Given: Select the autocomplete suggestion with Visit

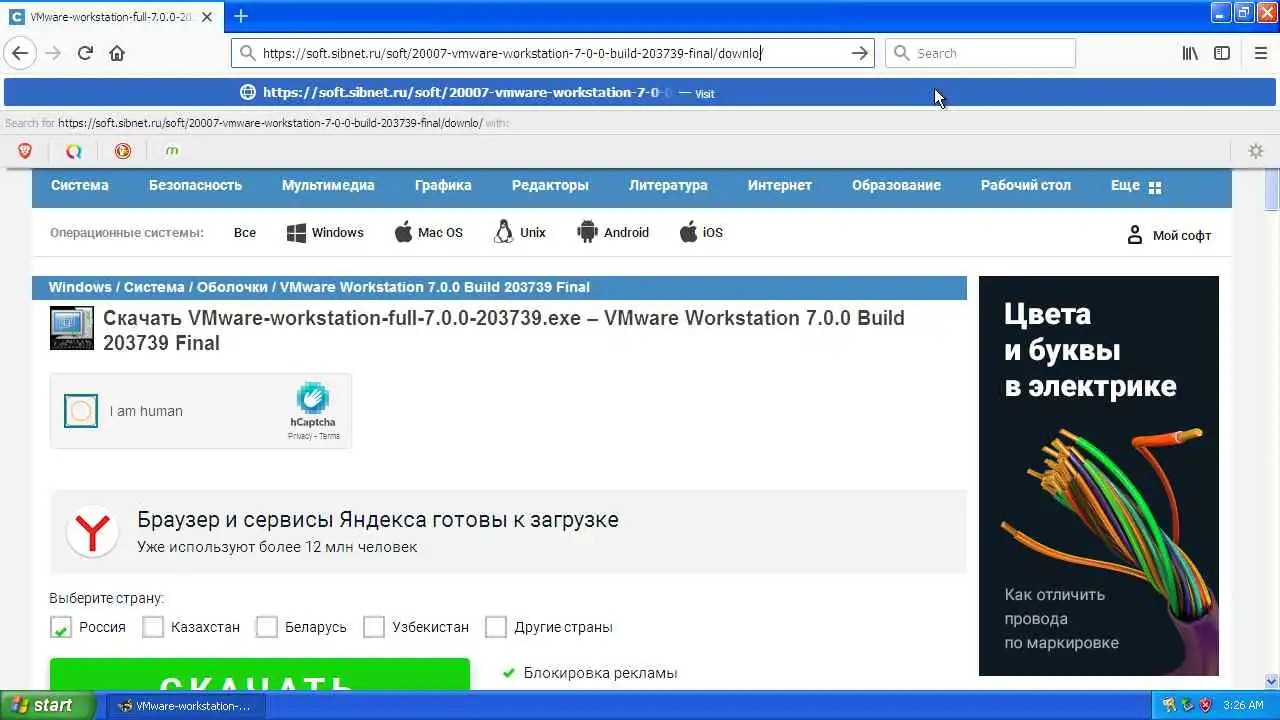Looking at the screenshot, I should pos(640,92).
